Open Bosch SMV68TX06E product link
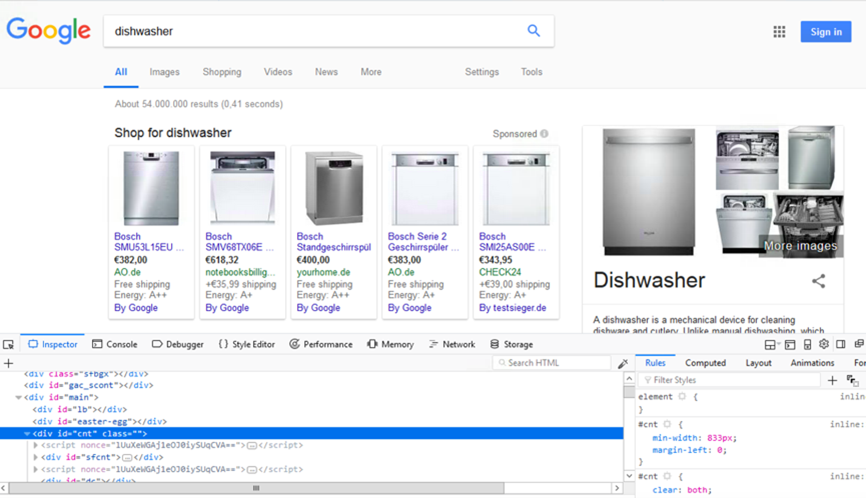 [240, 242]
